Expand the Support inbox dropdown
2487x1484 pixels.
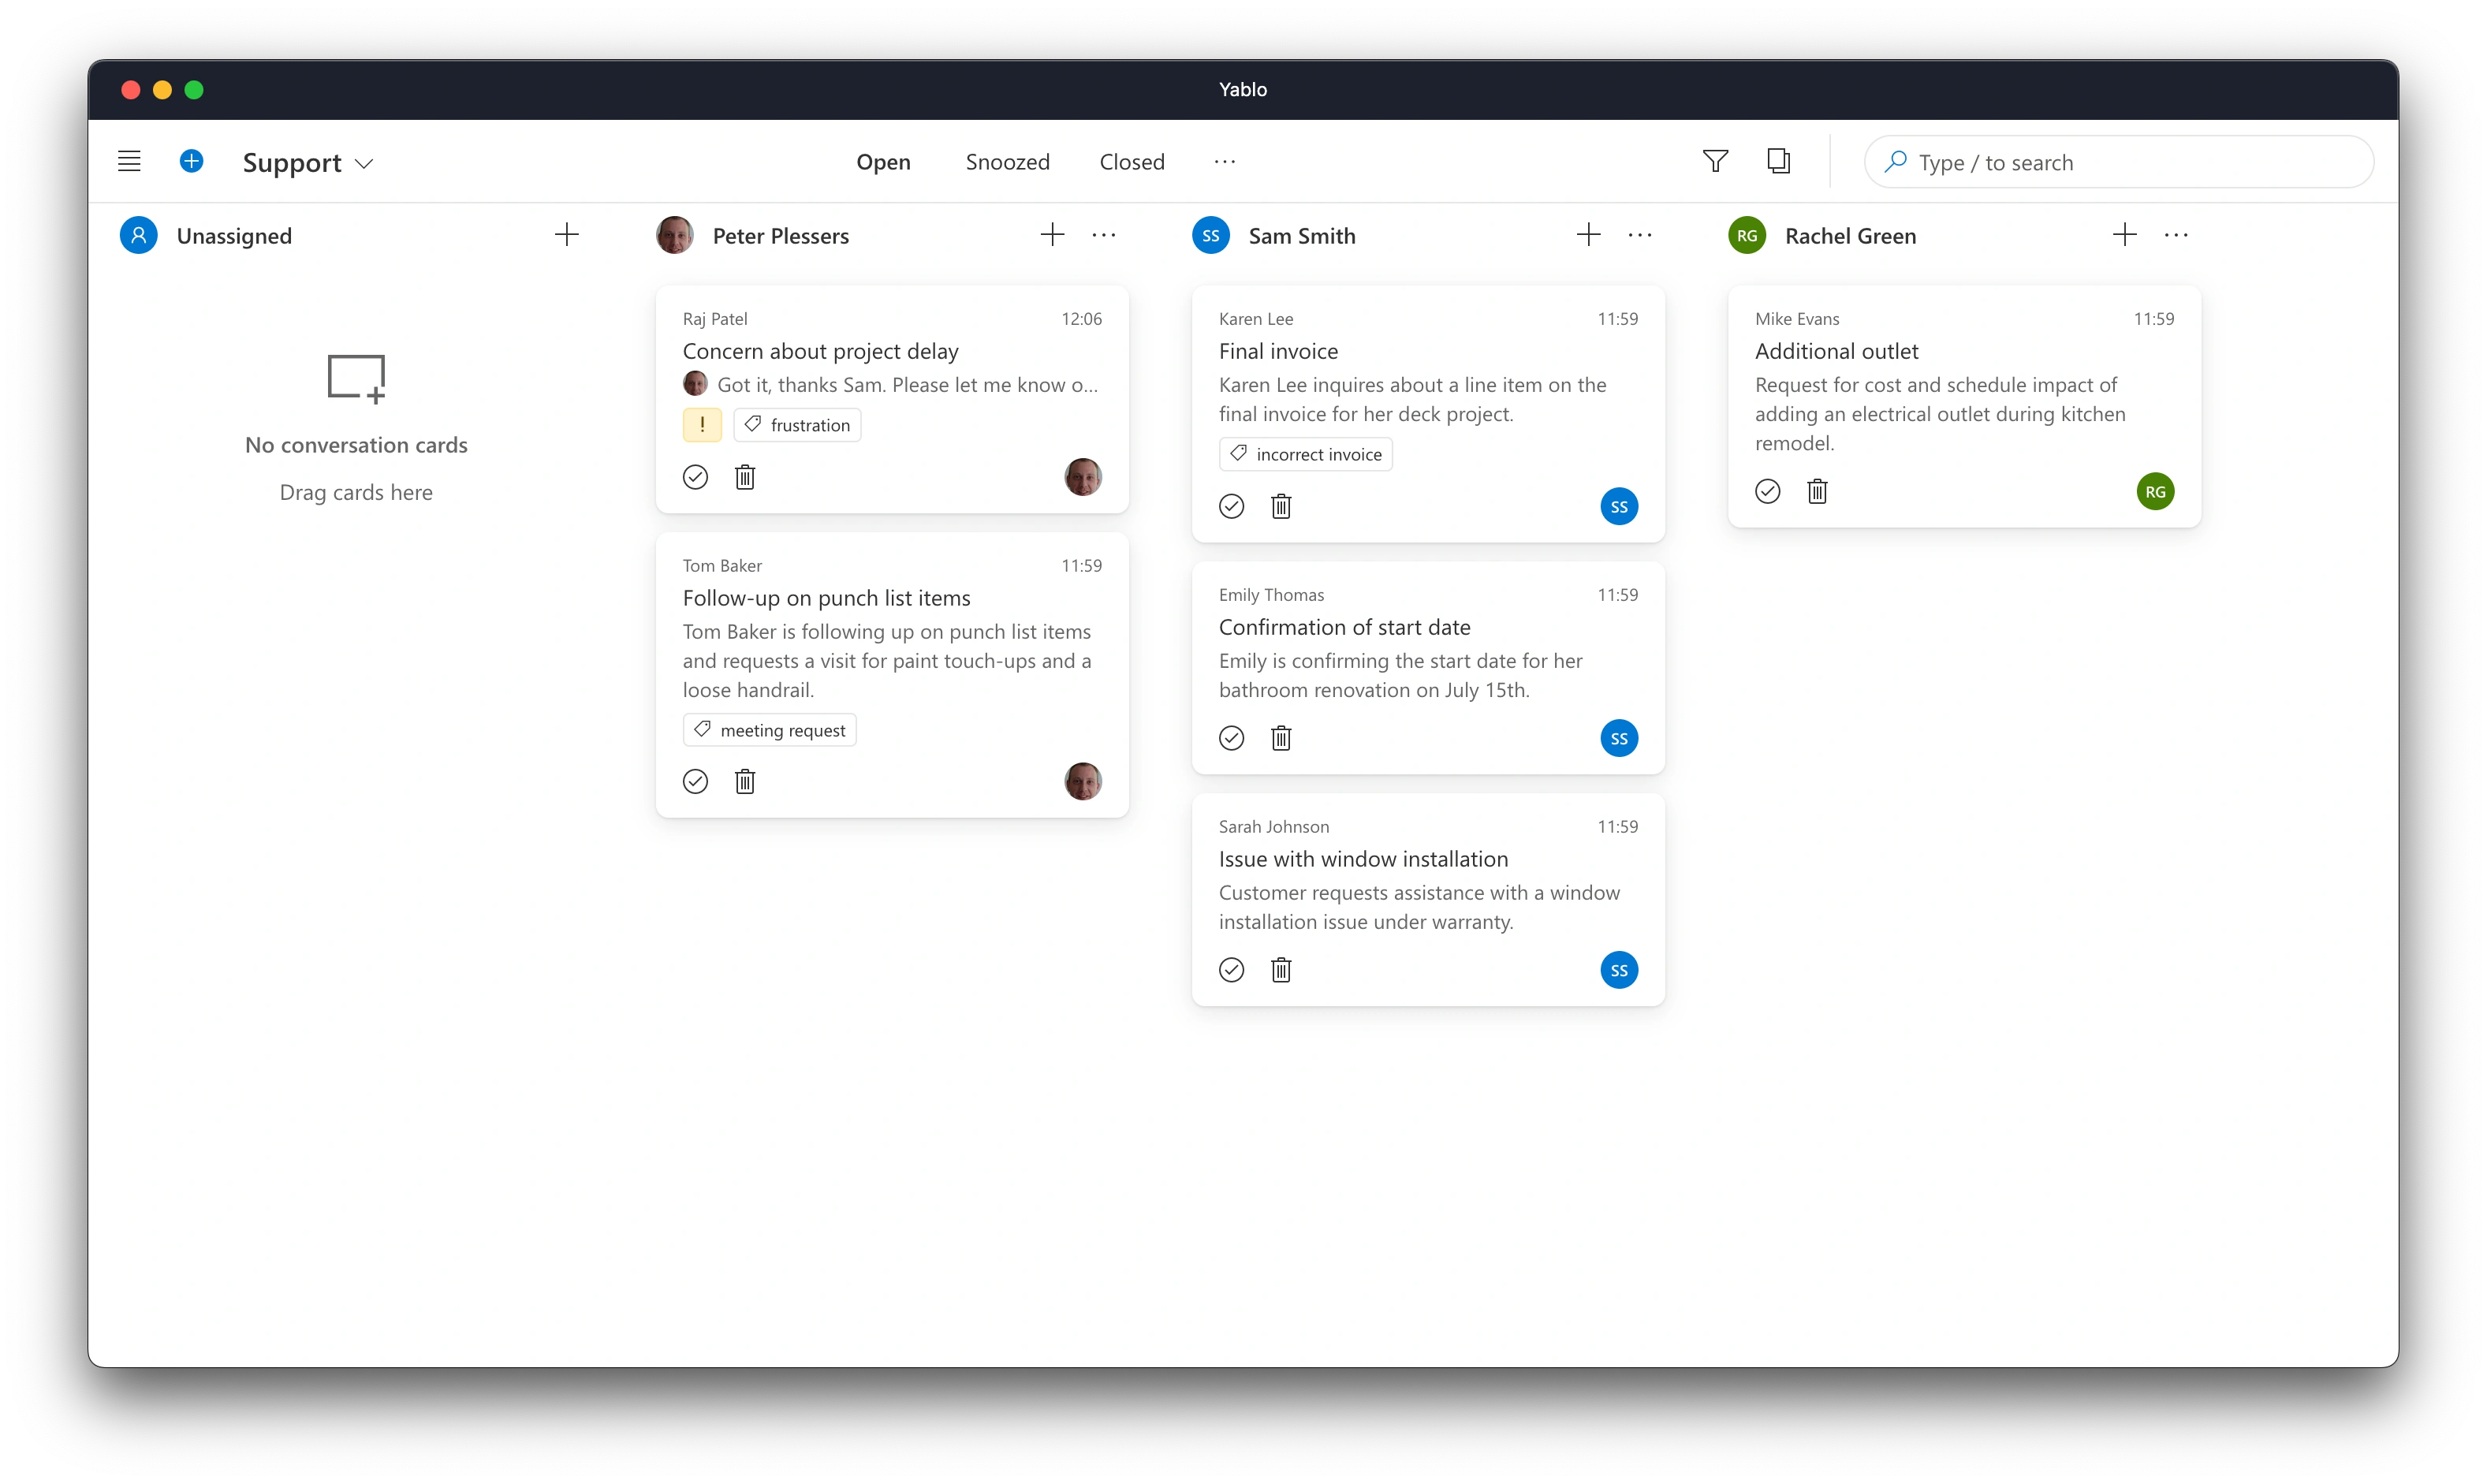click(364, 163)
